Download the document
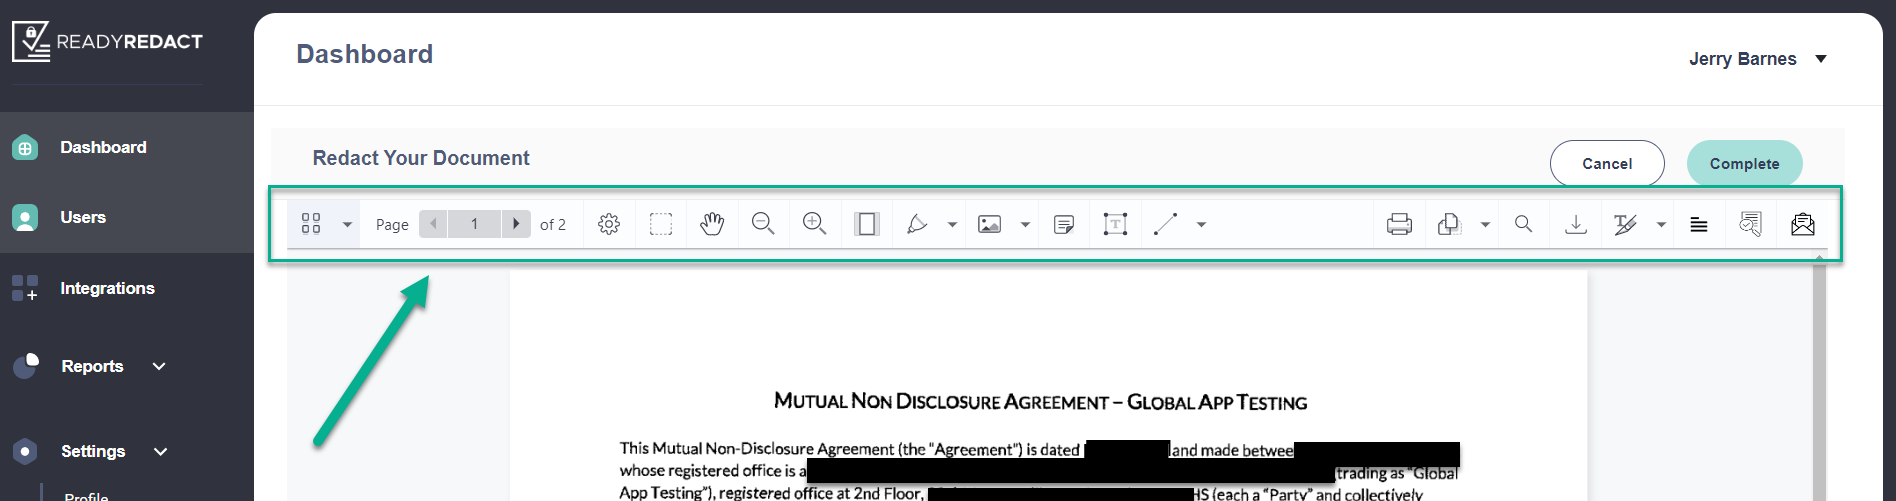 coord(1576,224)
